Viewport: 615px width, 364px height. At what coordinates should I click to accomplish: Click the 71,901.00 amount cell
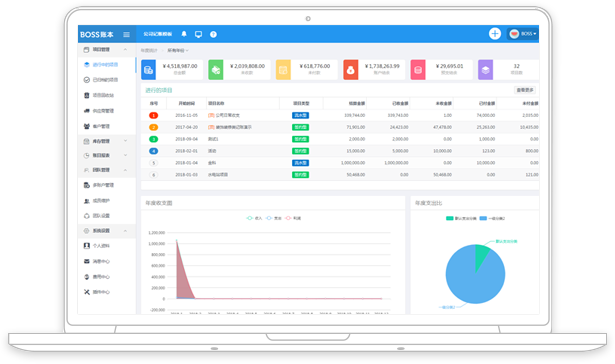pos(356,127)
